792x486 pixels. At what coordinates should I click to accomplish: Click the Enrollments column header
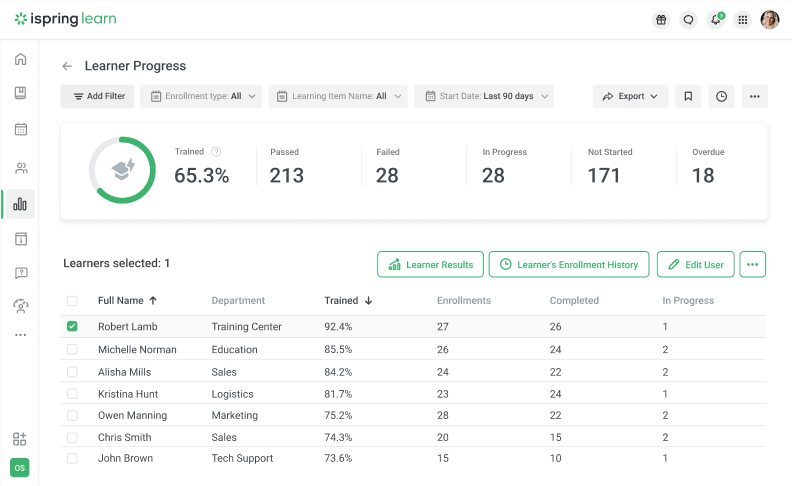[x=464, y=301]
